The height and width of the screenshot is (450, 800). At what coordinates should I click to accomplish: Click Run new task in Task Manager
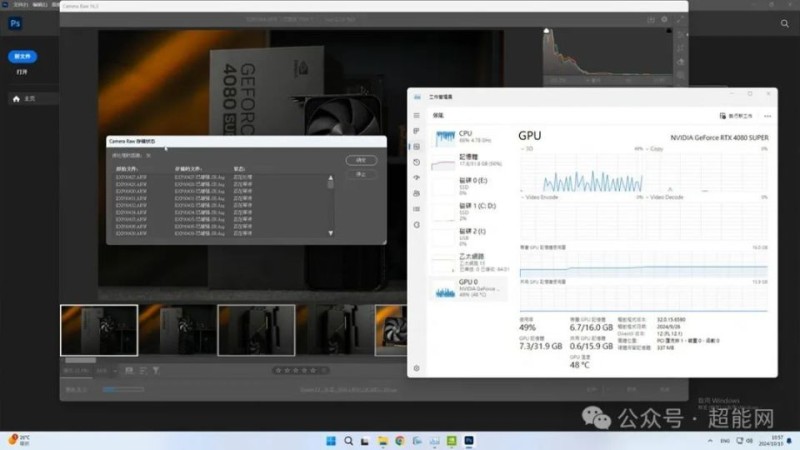736,116
